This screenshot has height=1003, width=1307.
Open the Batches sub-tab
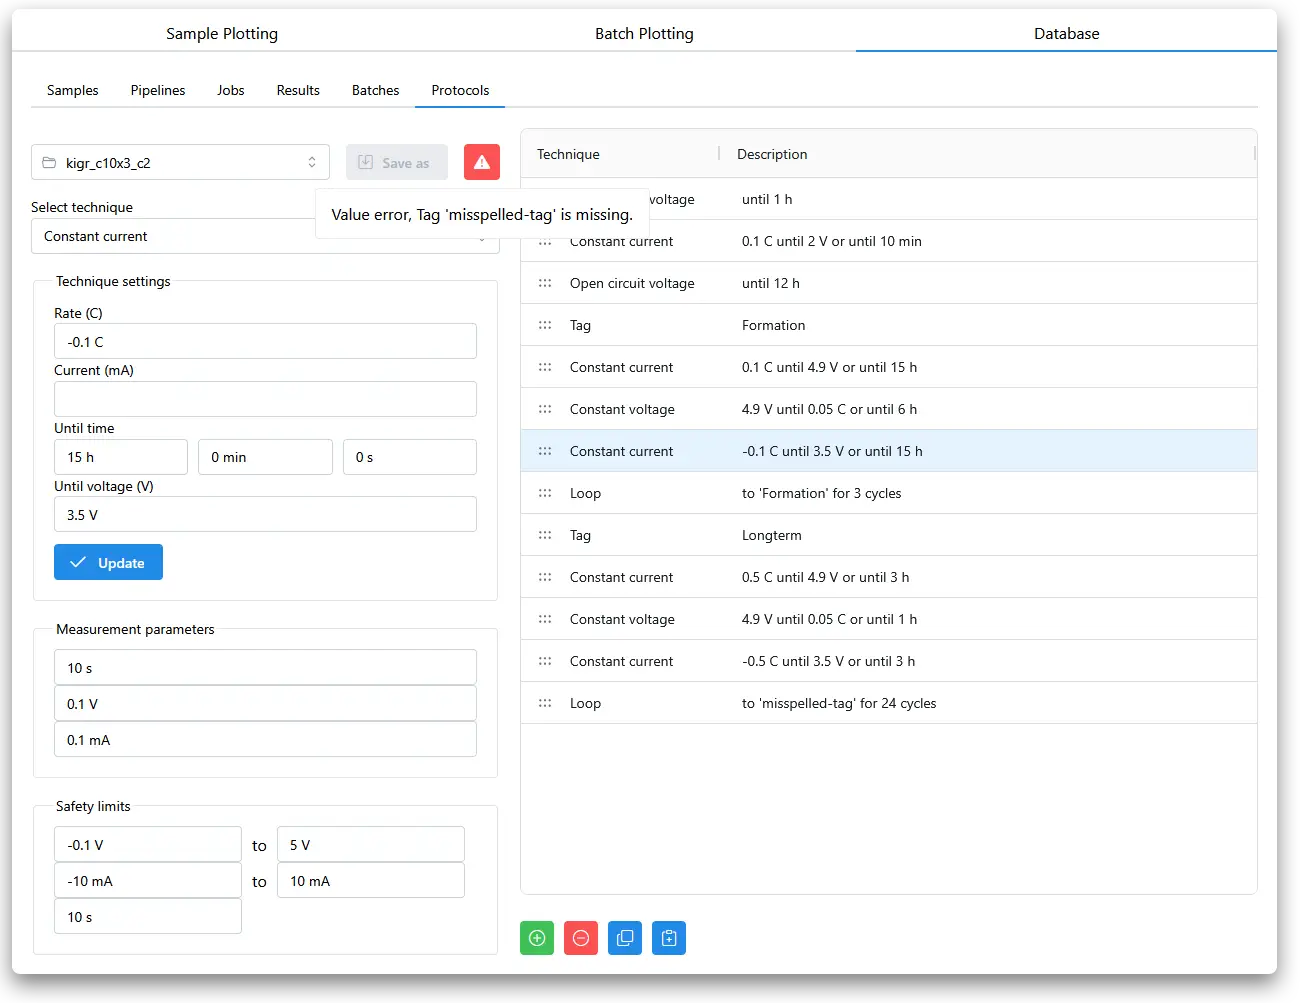376,90
